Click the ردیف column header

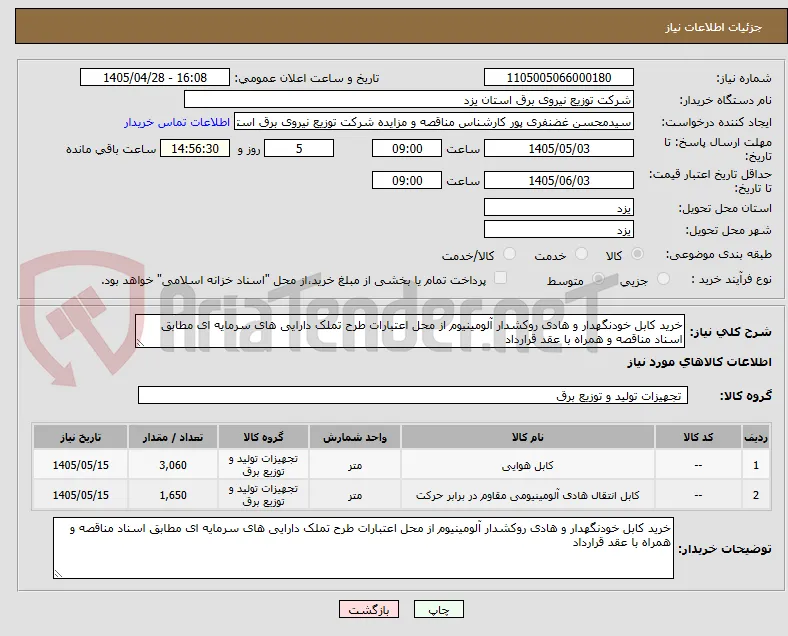pyautogui.click(x=755, y=437)
